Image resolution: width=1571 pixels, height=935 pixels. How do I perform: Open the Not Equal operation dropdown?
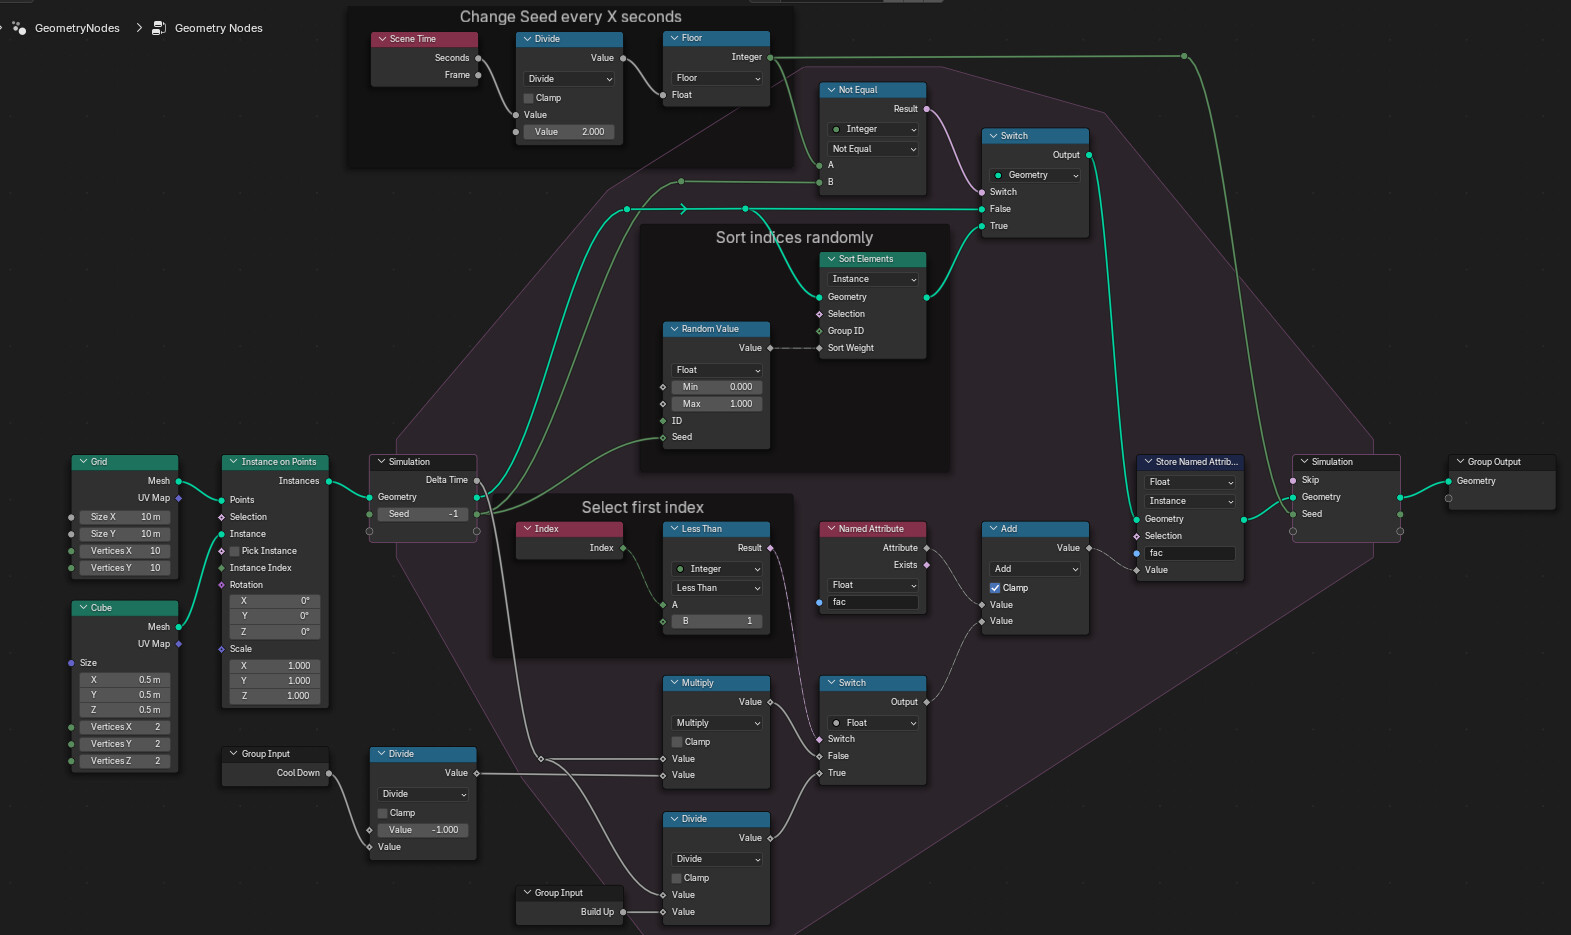873,149
